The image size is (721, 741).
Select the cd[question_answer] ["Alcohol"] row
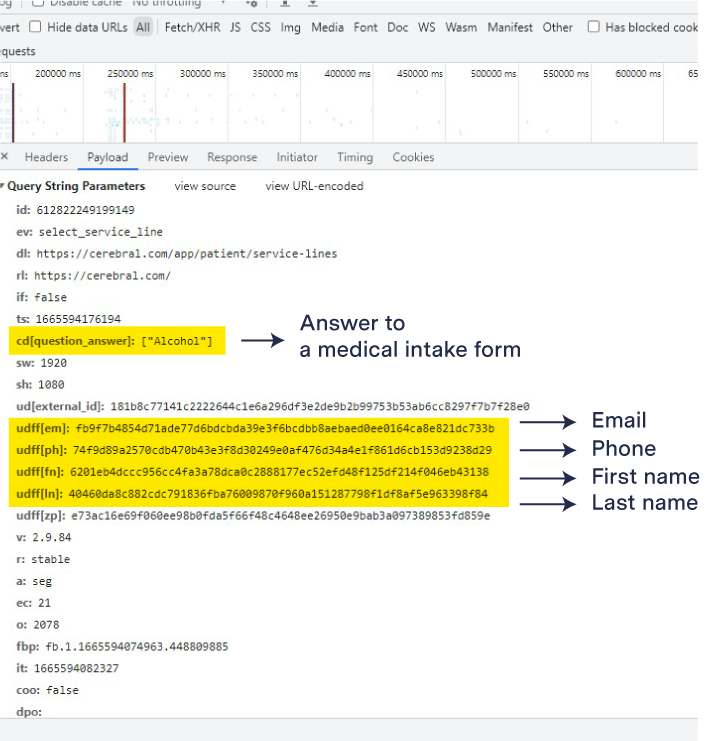click(117, 341)
